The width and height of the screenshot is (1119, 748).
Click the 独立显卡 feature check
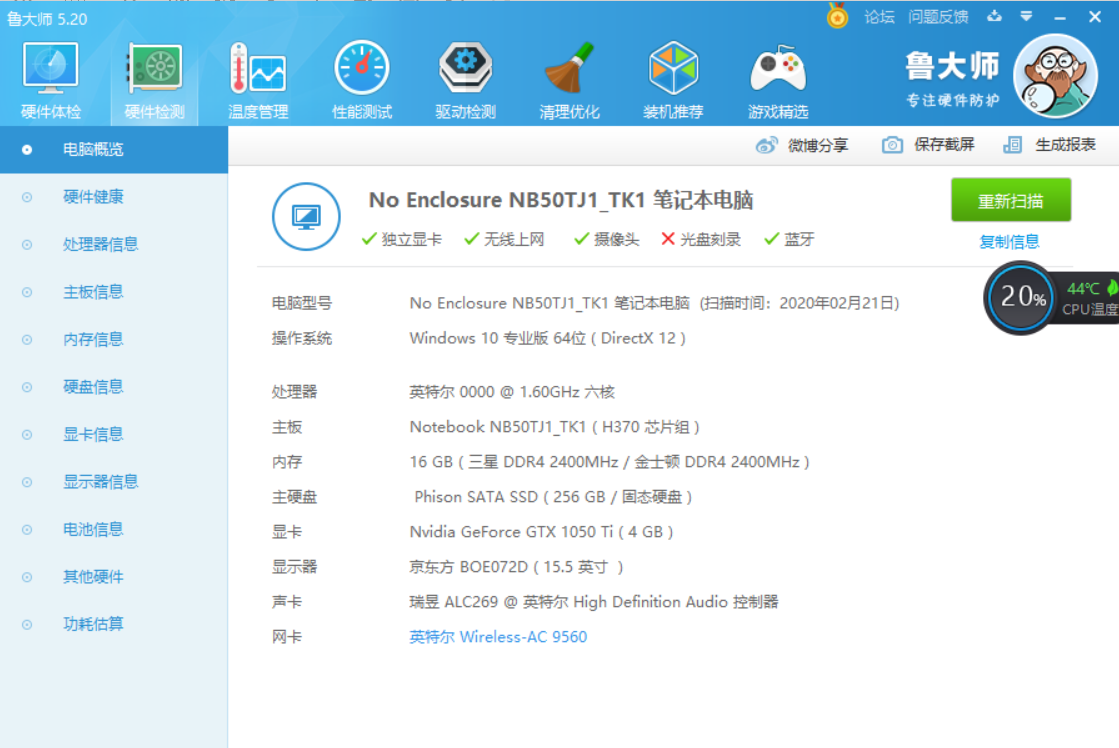402,240
